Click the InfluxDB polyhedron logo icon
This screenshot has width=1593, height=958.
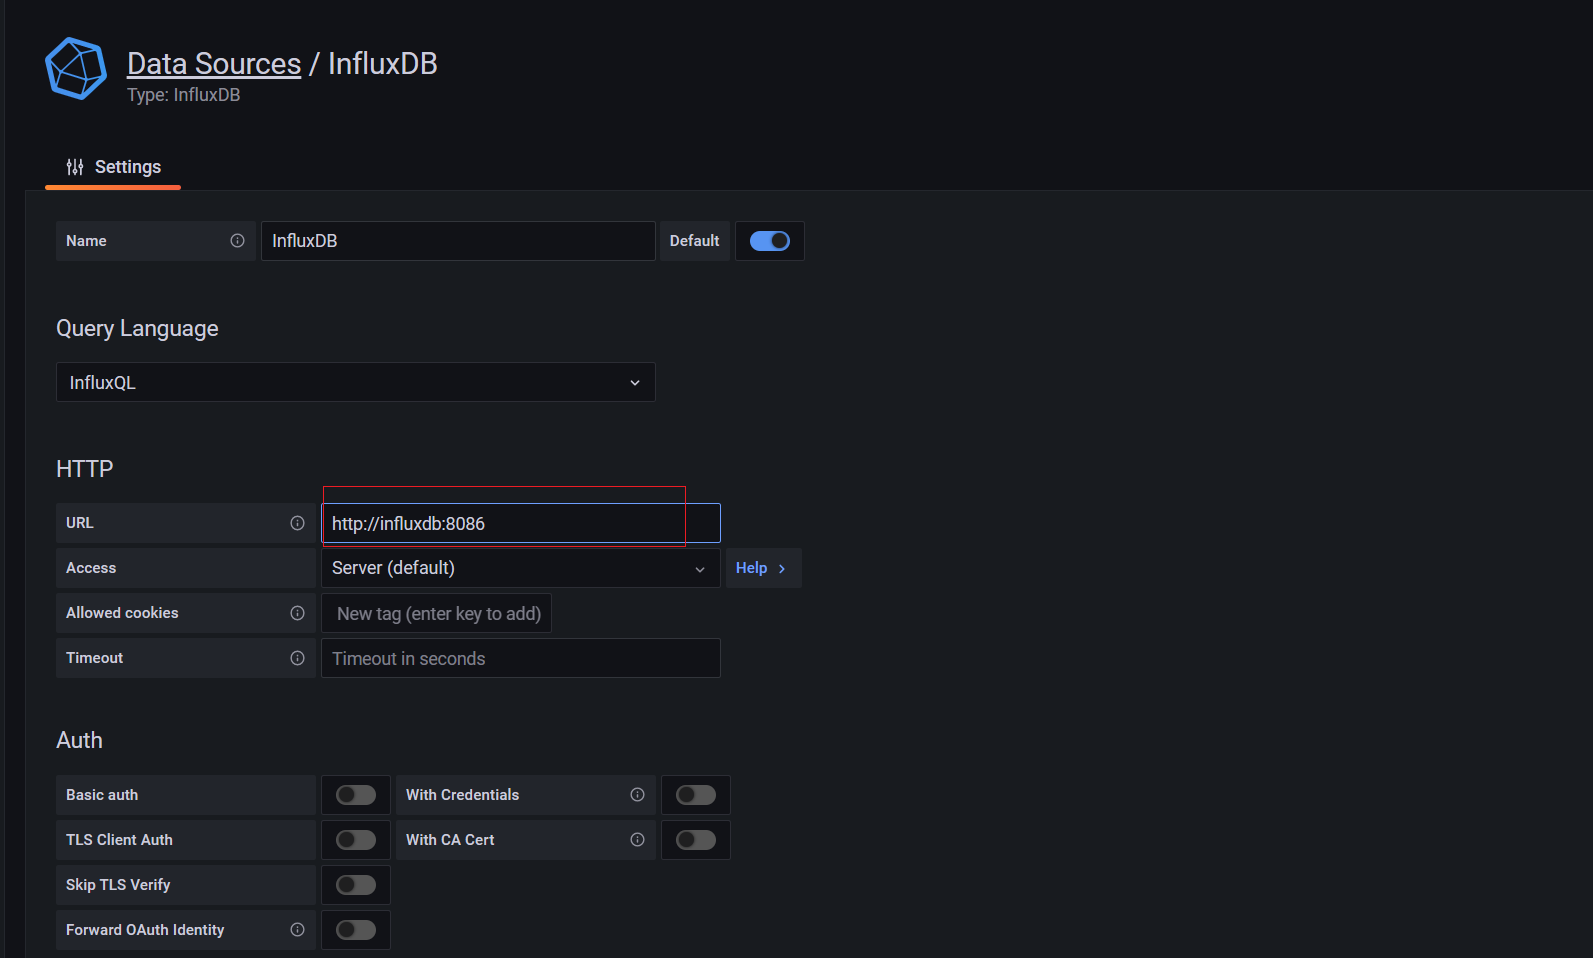click(x=76, y=69)
